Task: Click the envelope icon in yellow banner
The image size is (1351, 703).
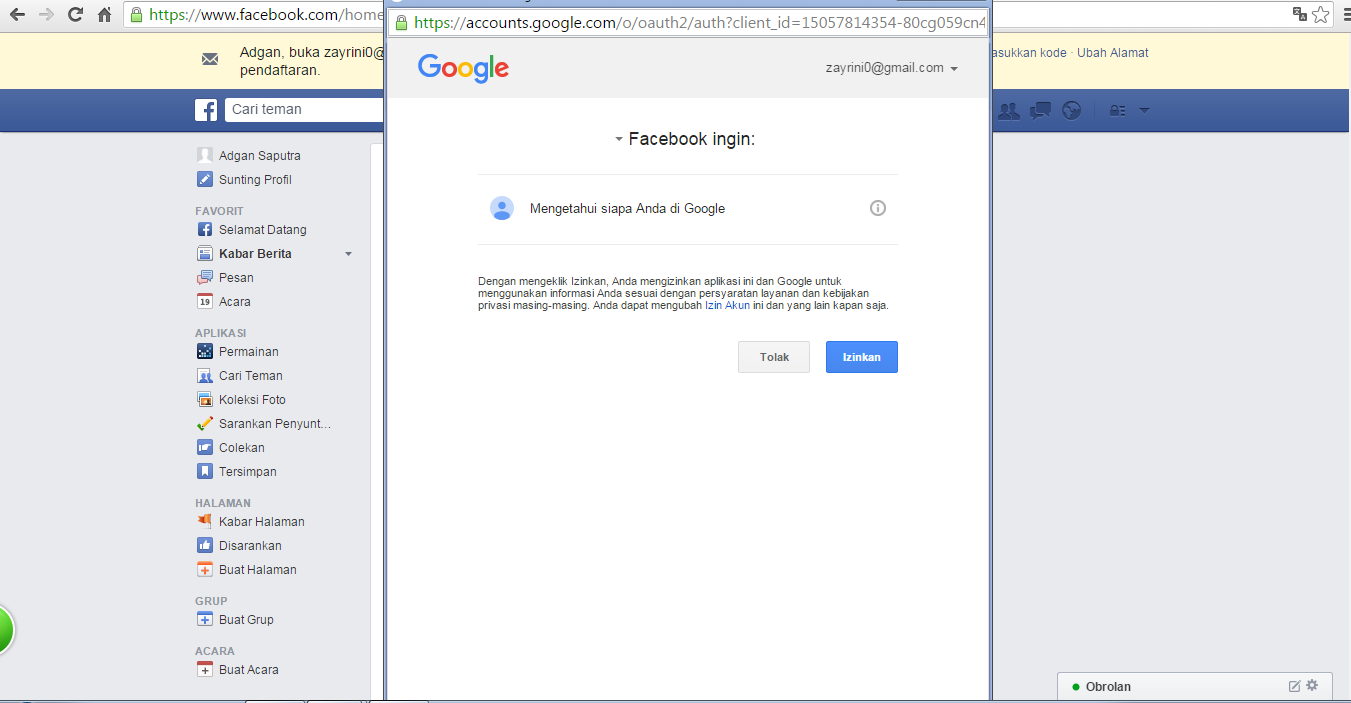Action: click(210, 59)
